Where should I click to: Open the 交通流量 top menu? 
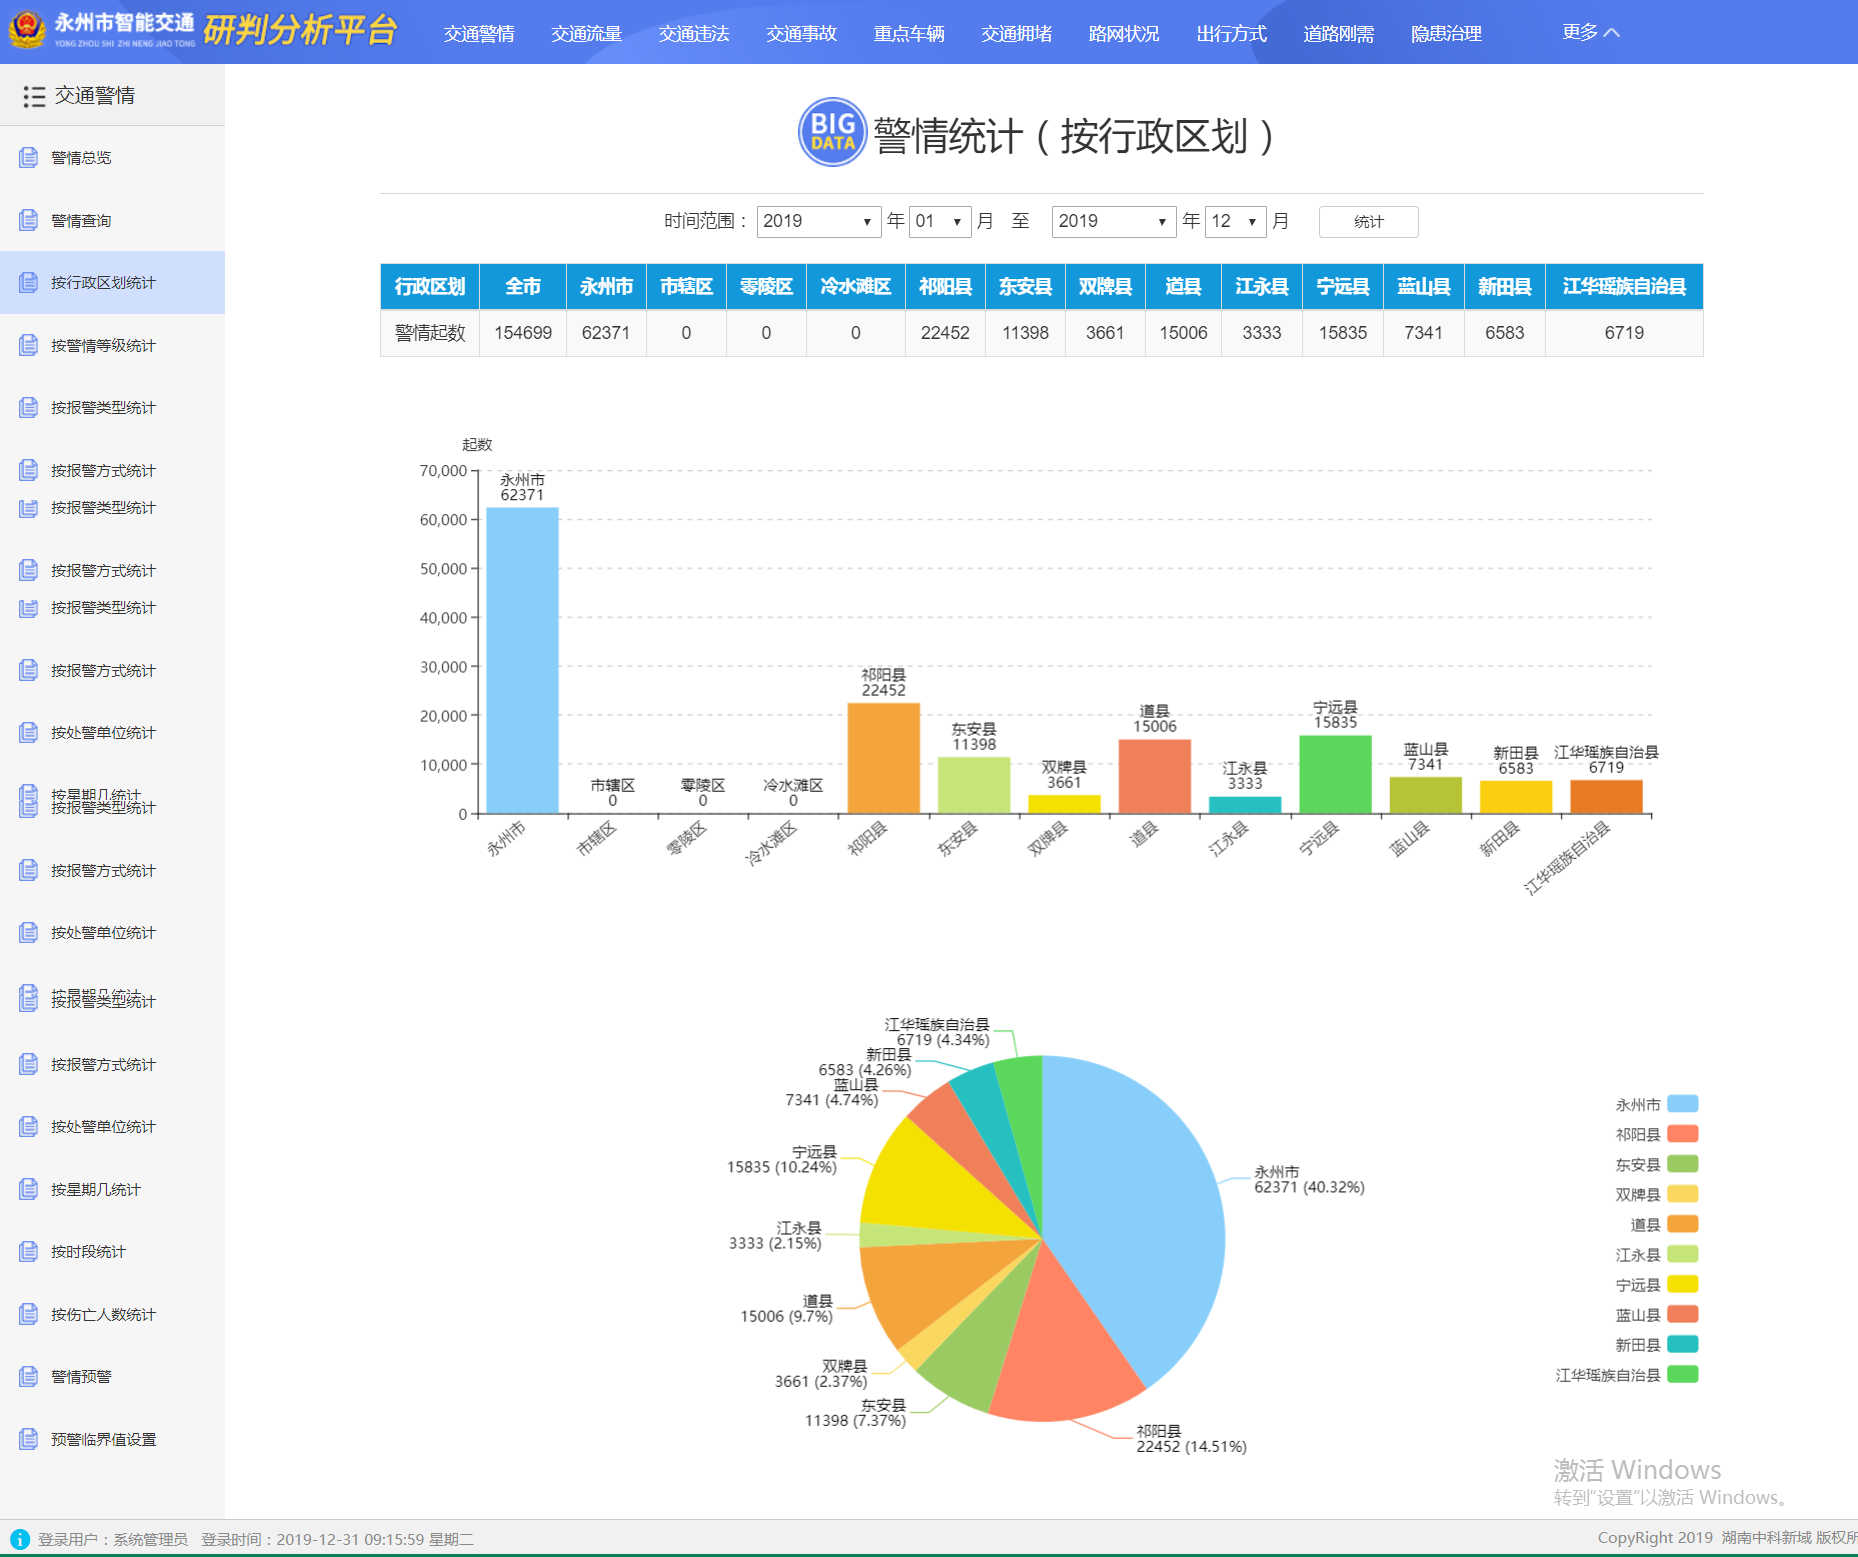[586, 33]
